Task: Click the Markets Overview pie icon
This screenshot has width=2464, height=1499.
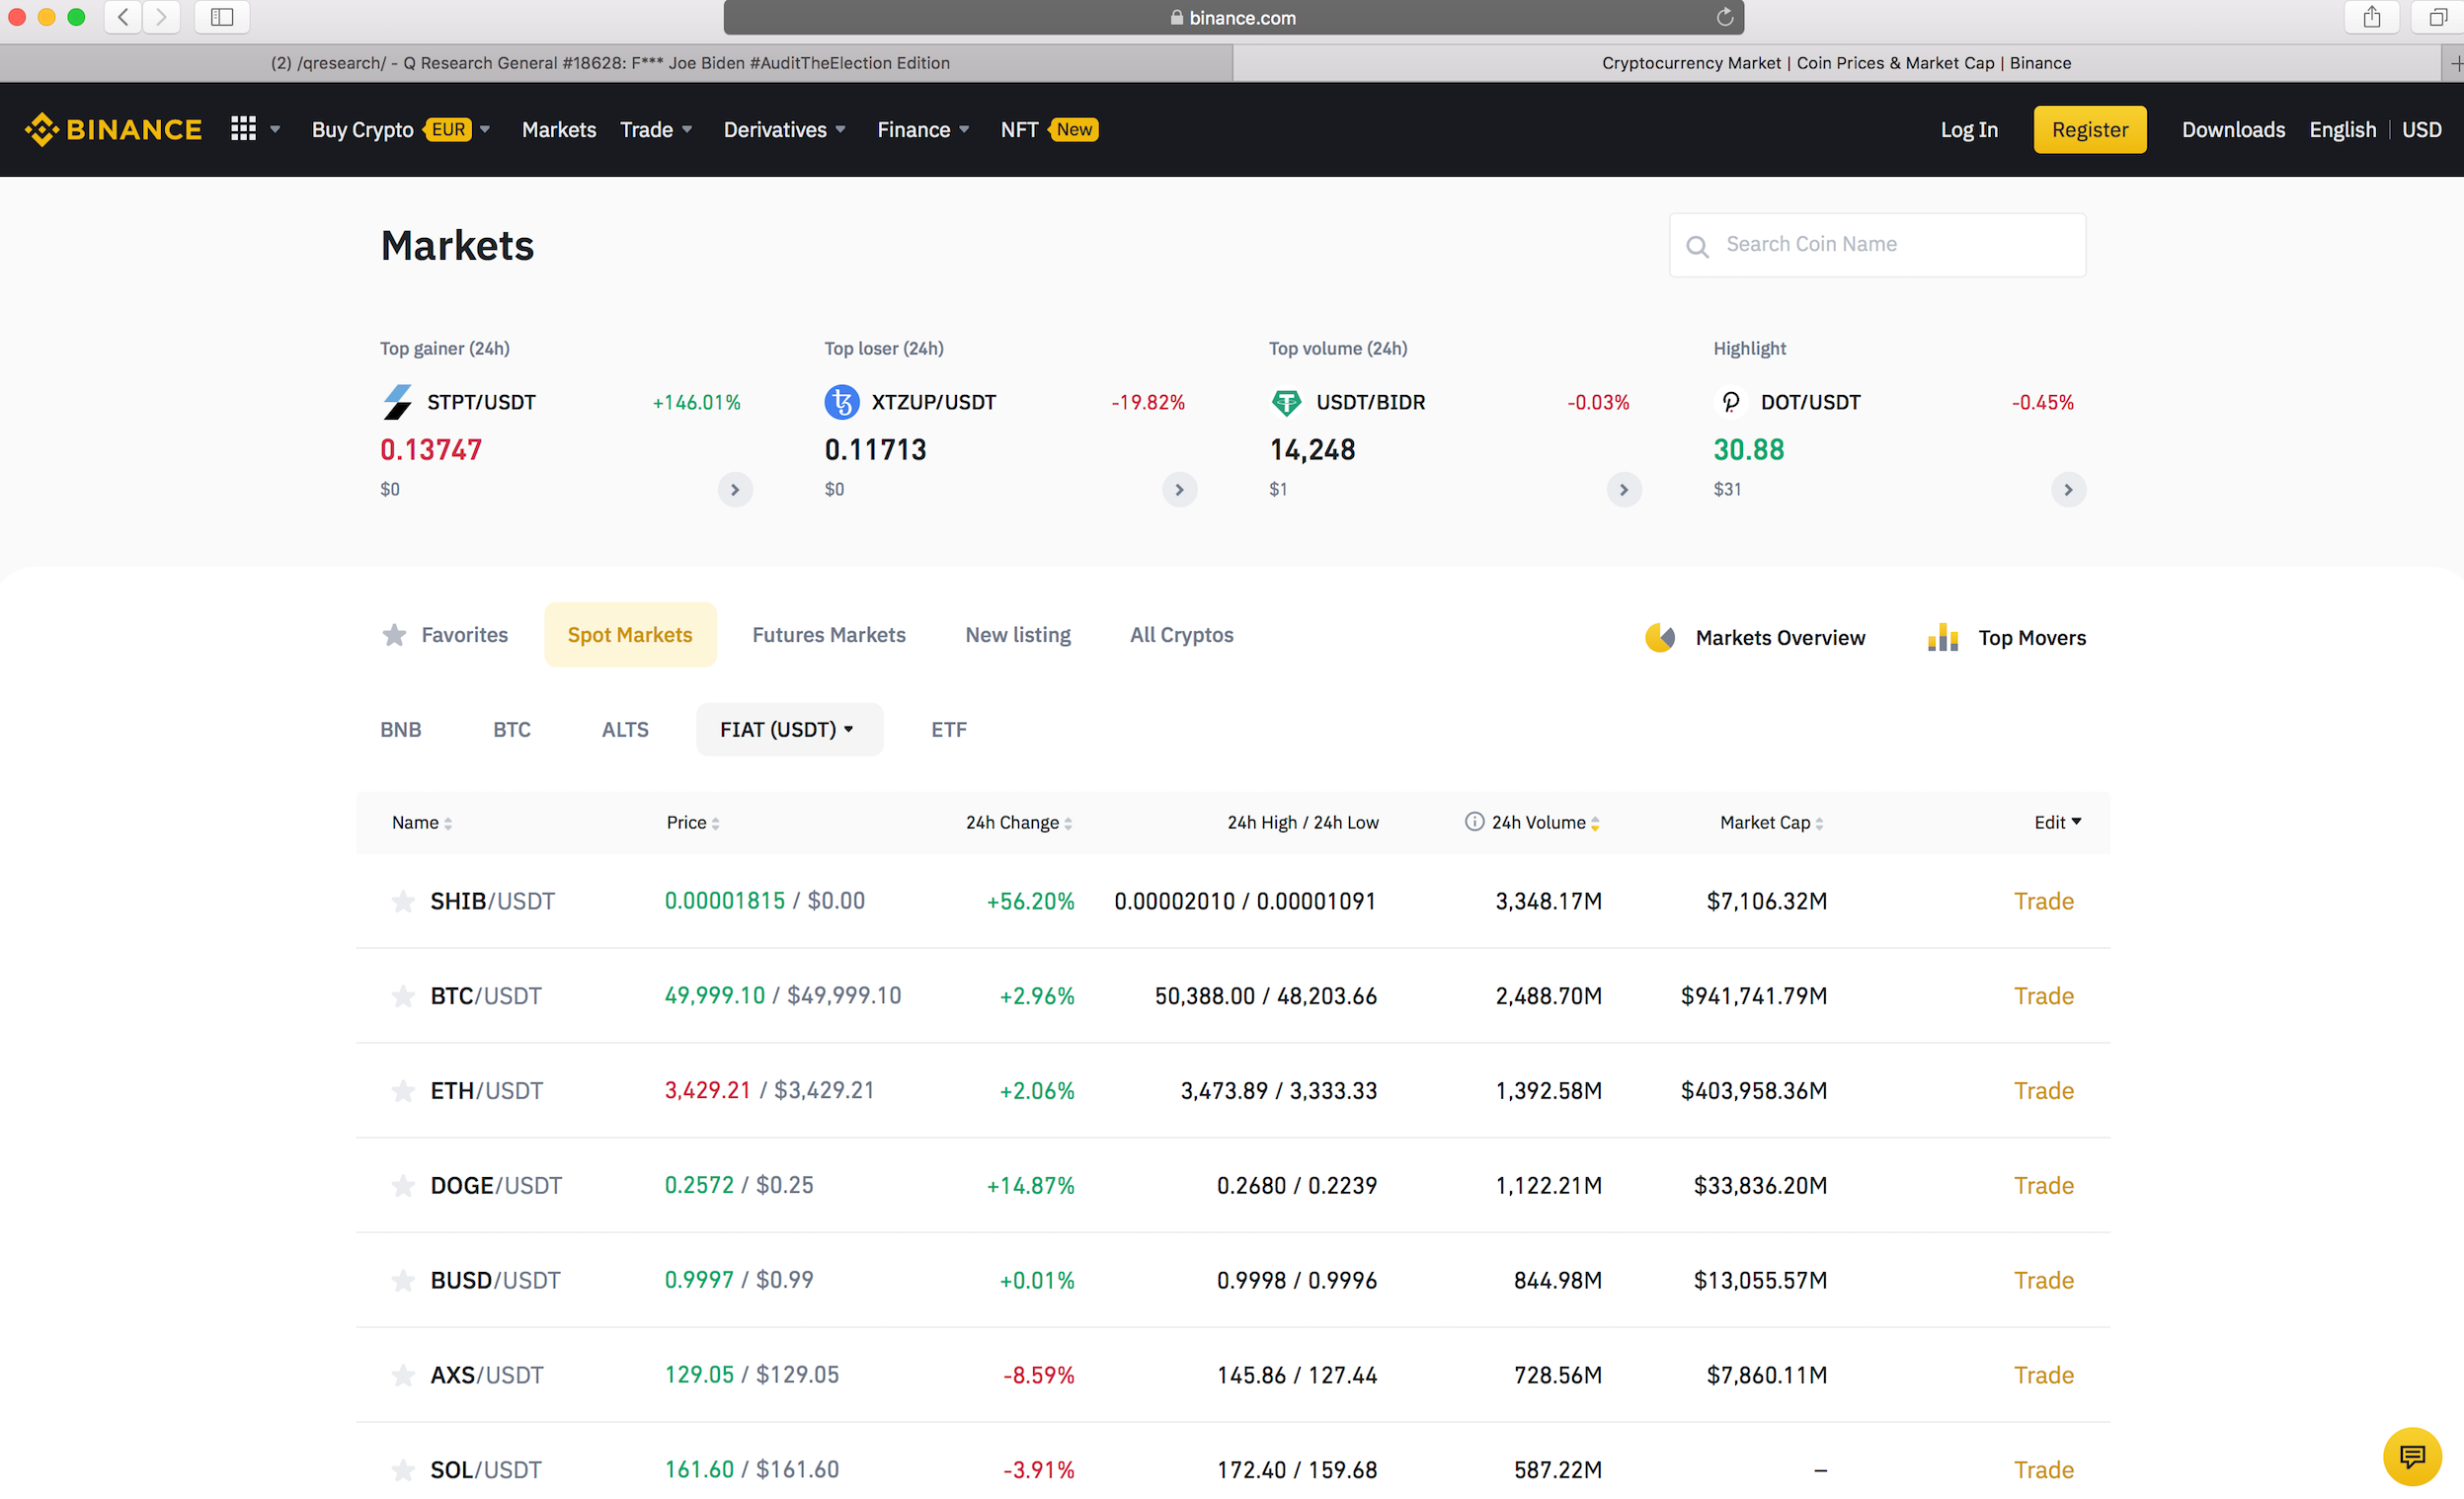Action: pos(1660,638)
